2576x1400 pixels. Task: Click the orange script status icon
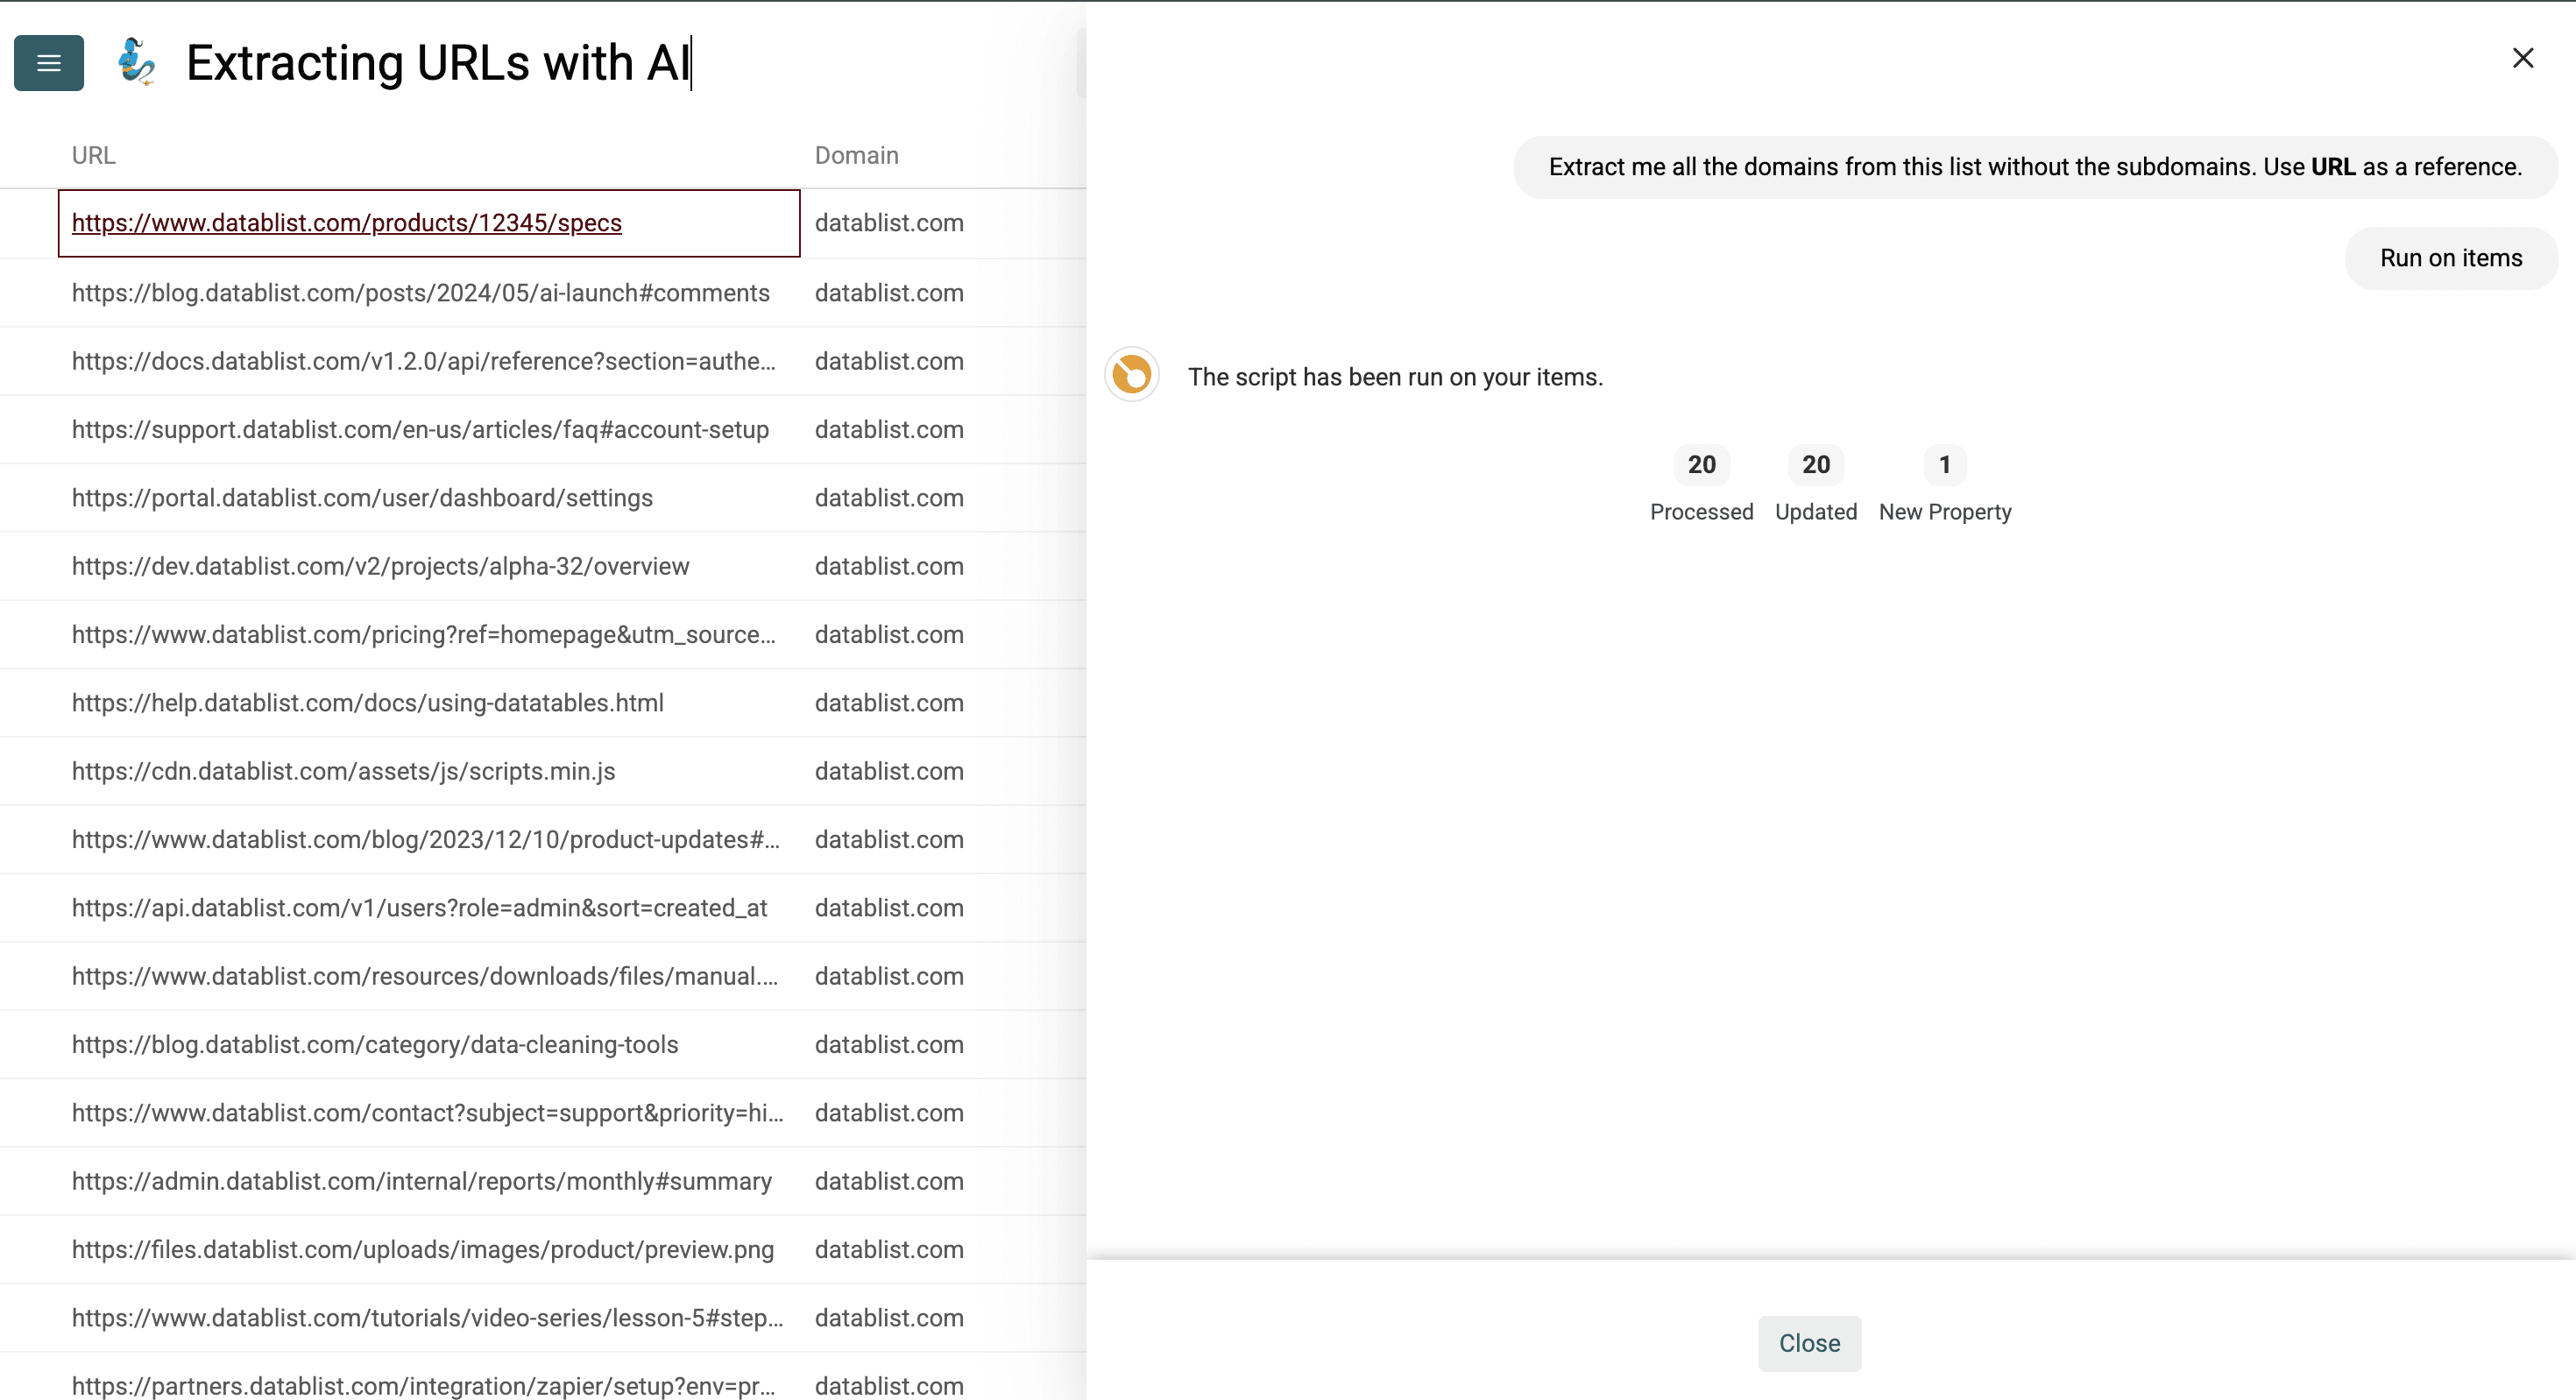1130,376
